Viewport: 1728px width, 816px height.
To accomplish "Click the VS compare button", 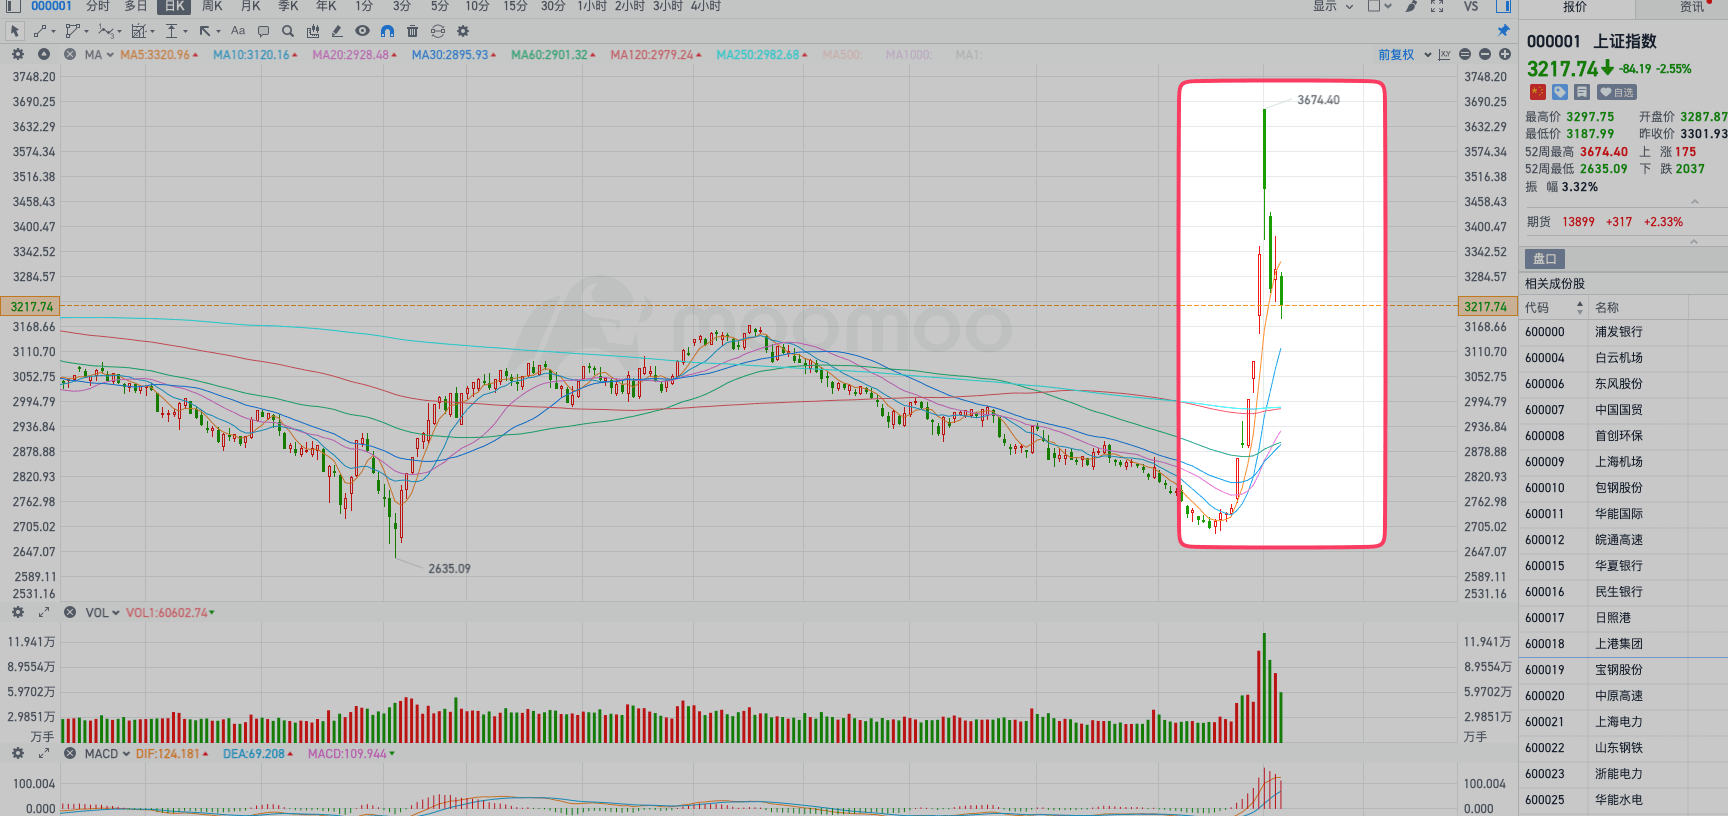I will pyautogui.click(x=1471, y=6).
